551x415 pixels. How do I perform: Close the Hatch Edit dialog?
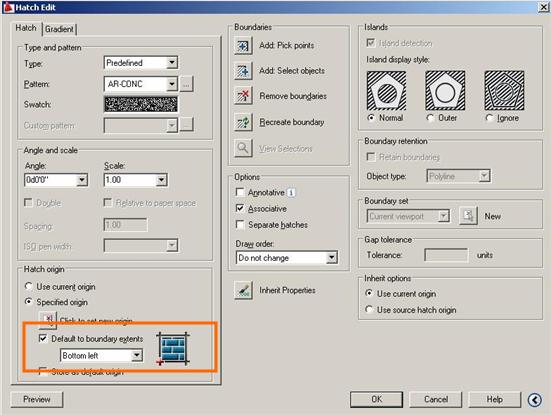[x=543, y=7]
